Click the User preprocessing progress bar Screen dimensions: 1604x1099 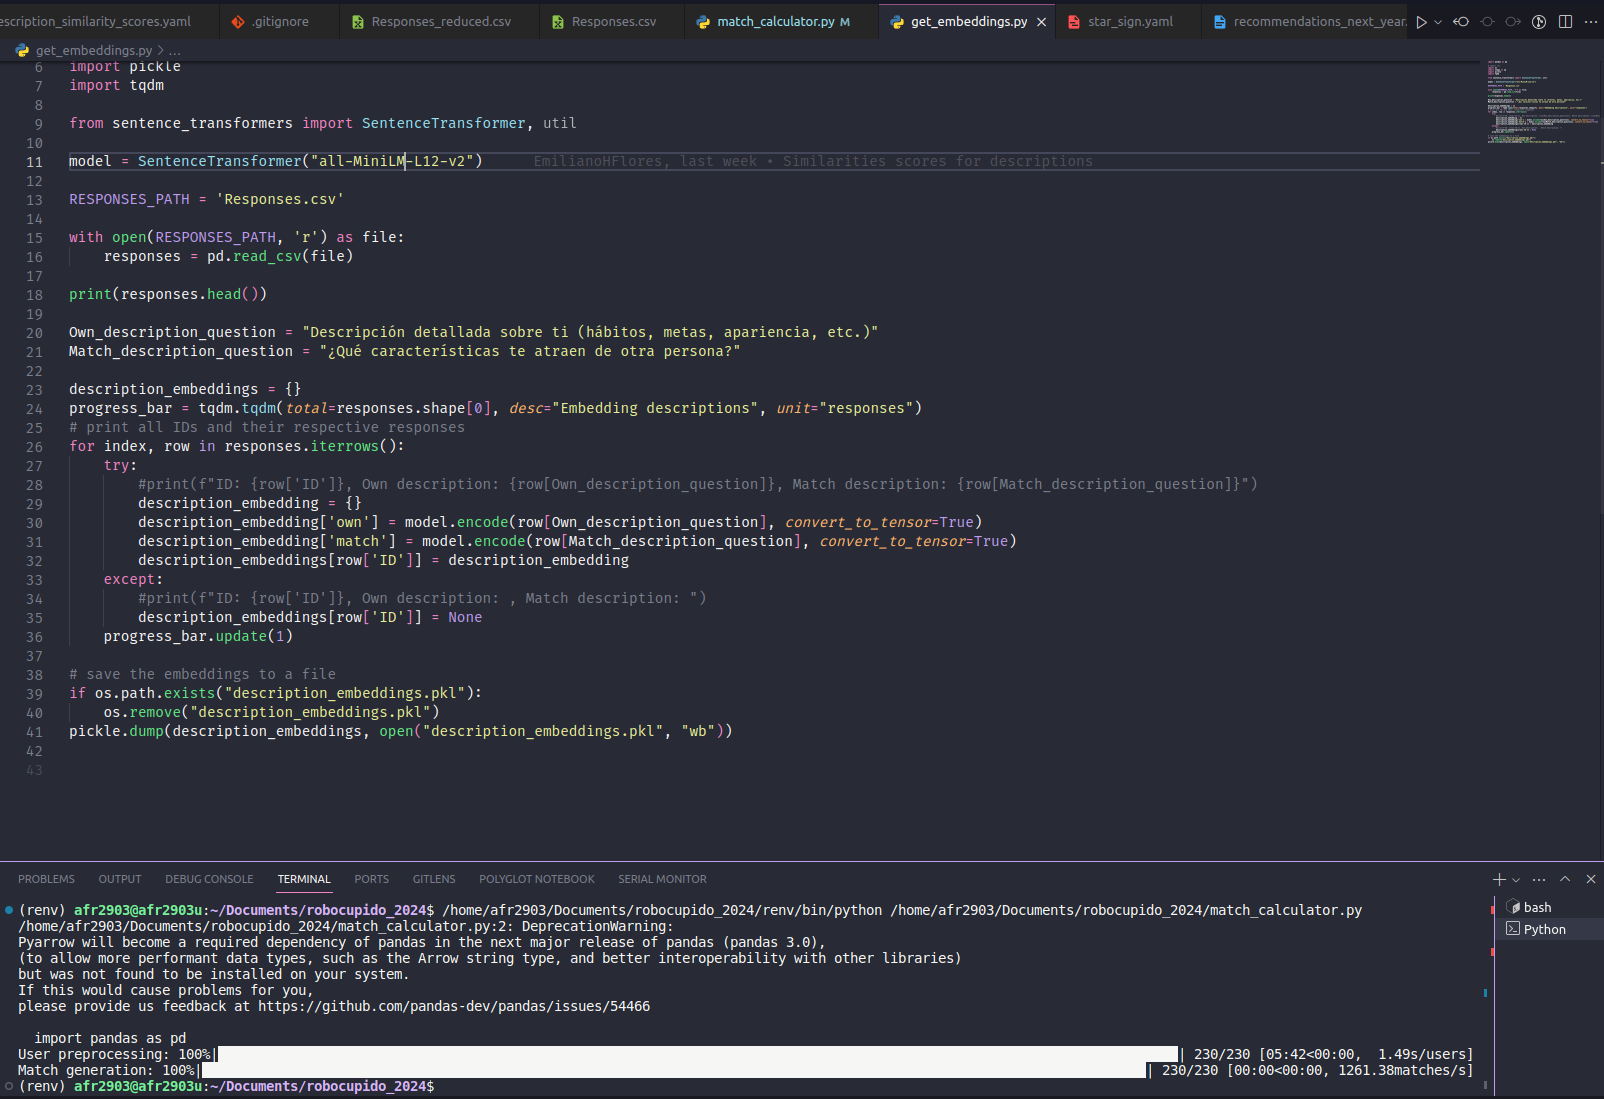click(x=697, y=1054)
